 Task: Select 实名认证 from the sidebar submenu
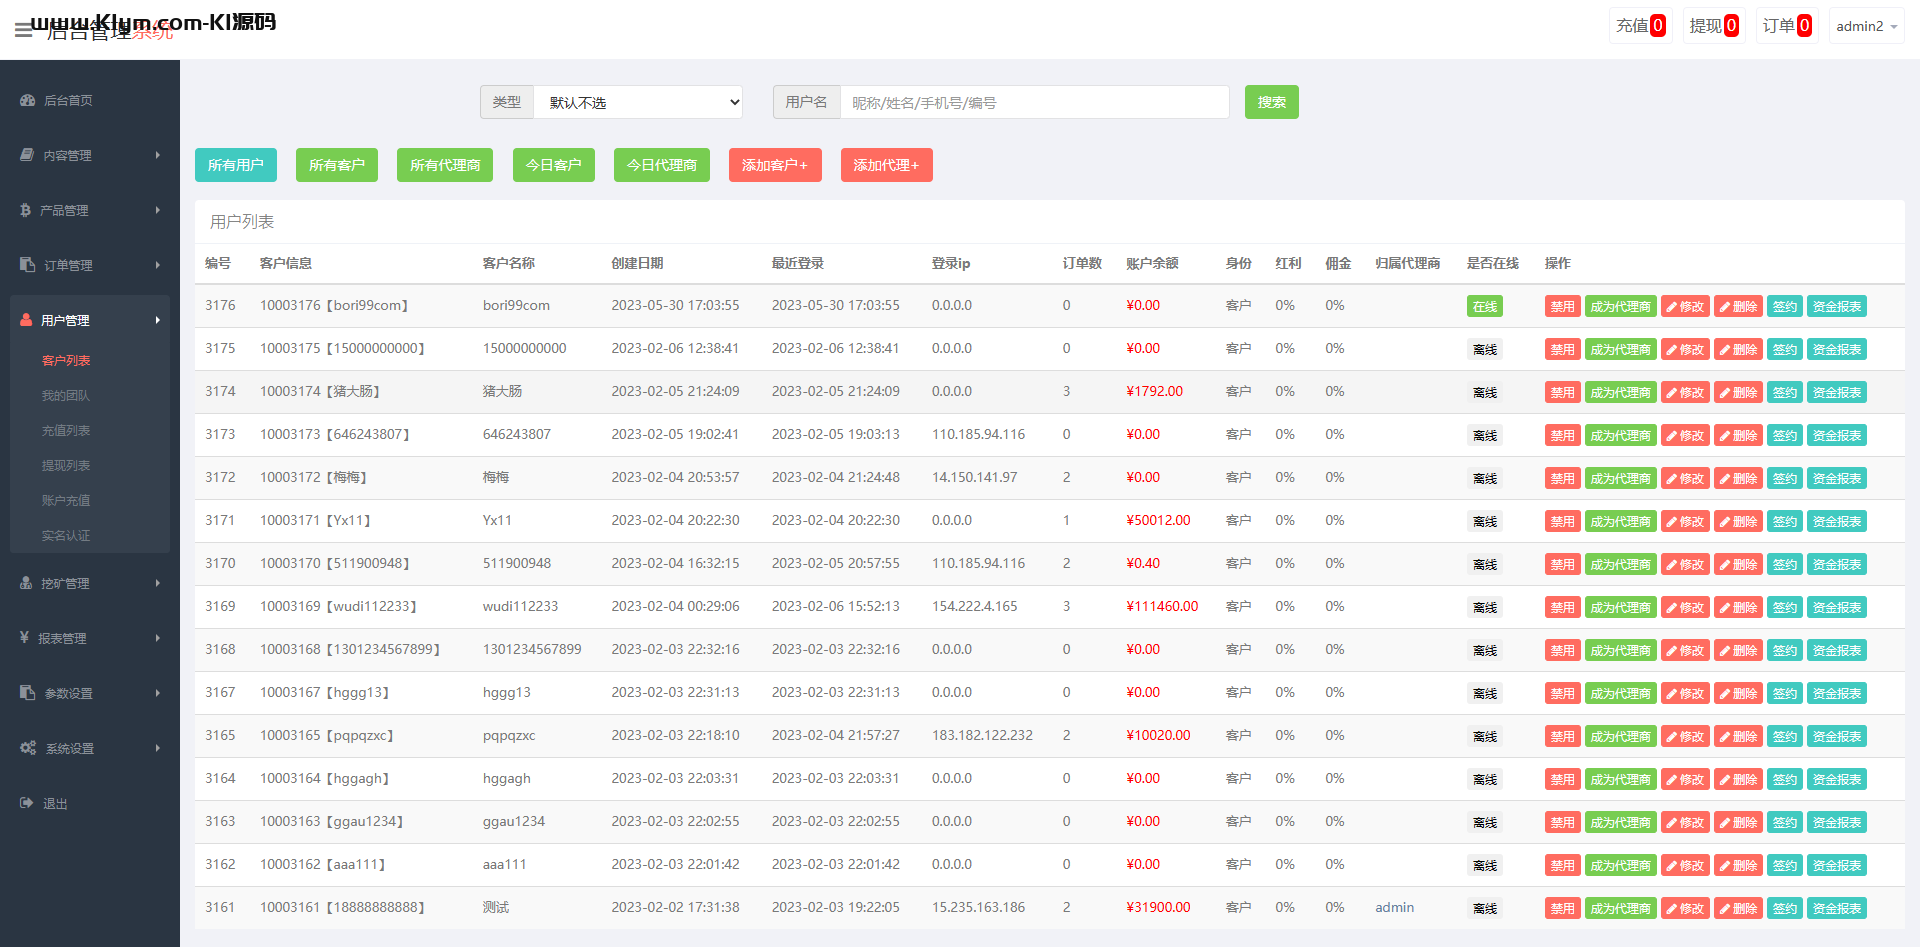click(66, 535)
